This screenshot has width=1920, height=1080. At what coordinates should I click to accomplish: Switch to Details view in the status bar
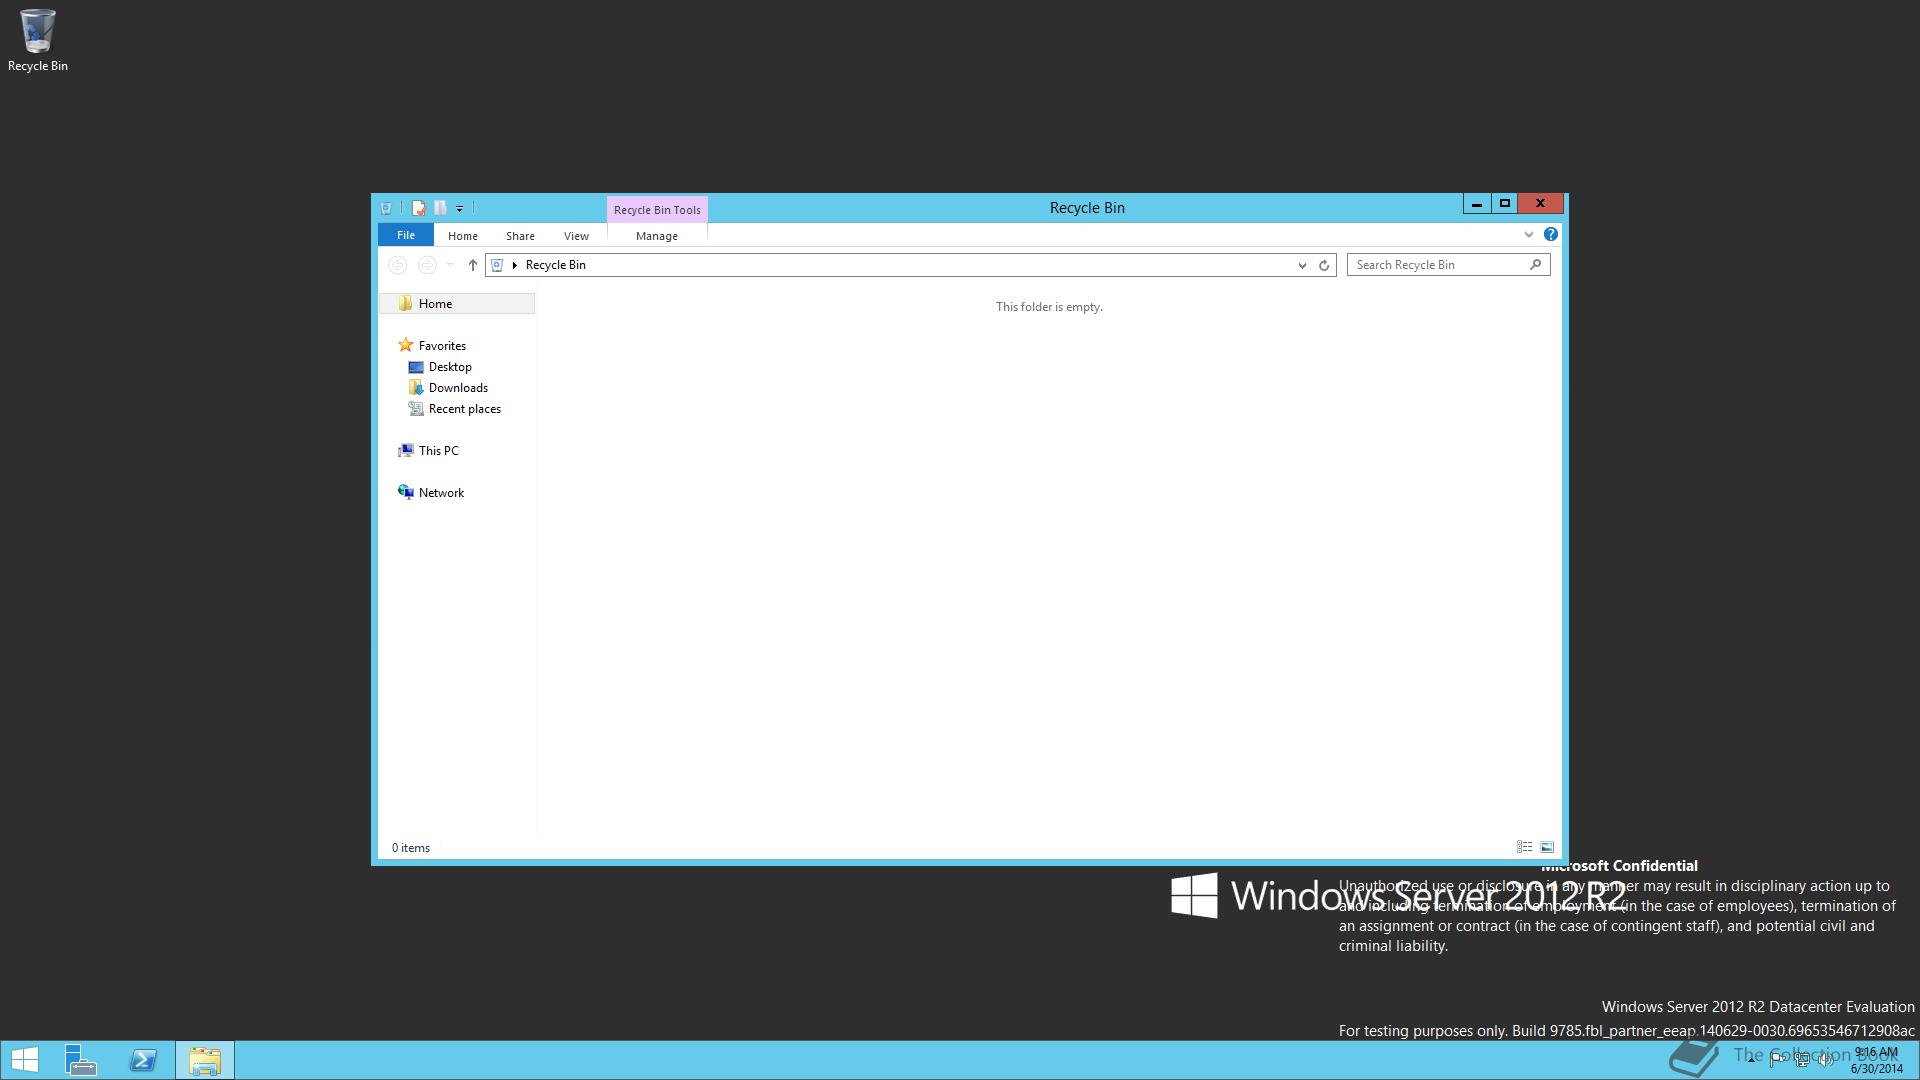(x=1525, y=847)
